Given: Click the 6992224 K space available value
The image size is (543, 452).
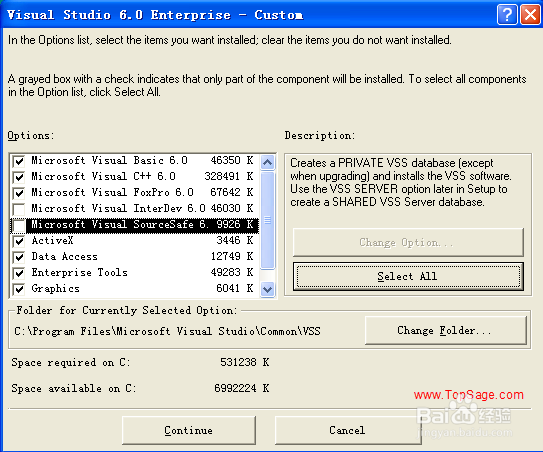Looking at the screenshot, I should pos(241,388).
